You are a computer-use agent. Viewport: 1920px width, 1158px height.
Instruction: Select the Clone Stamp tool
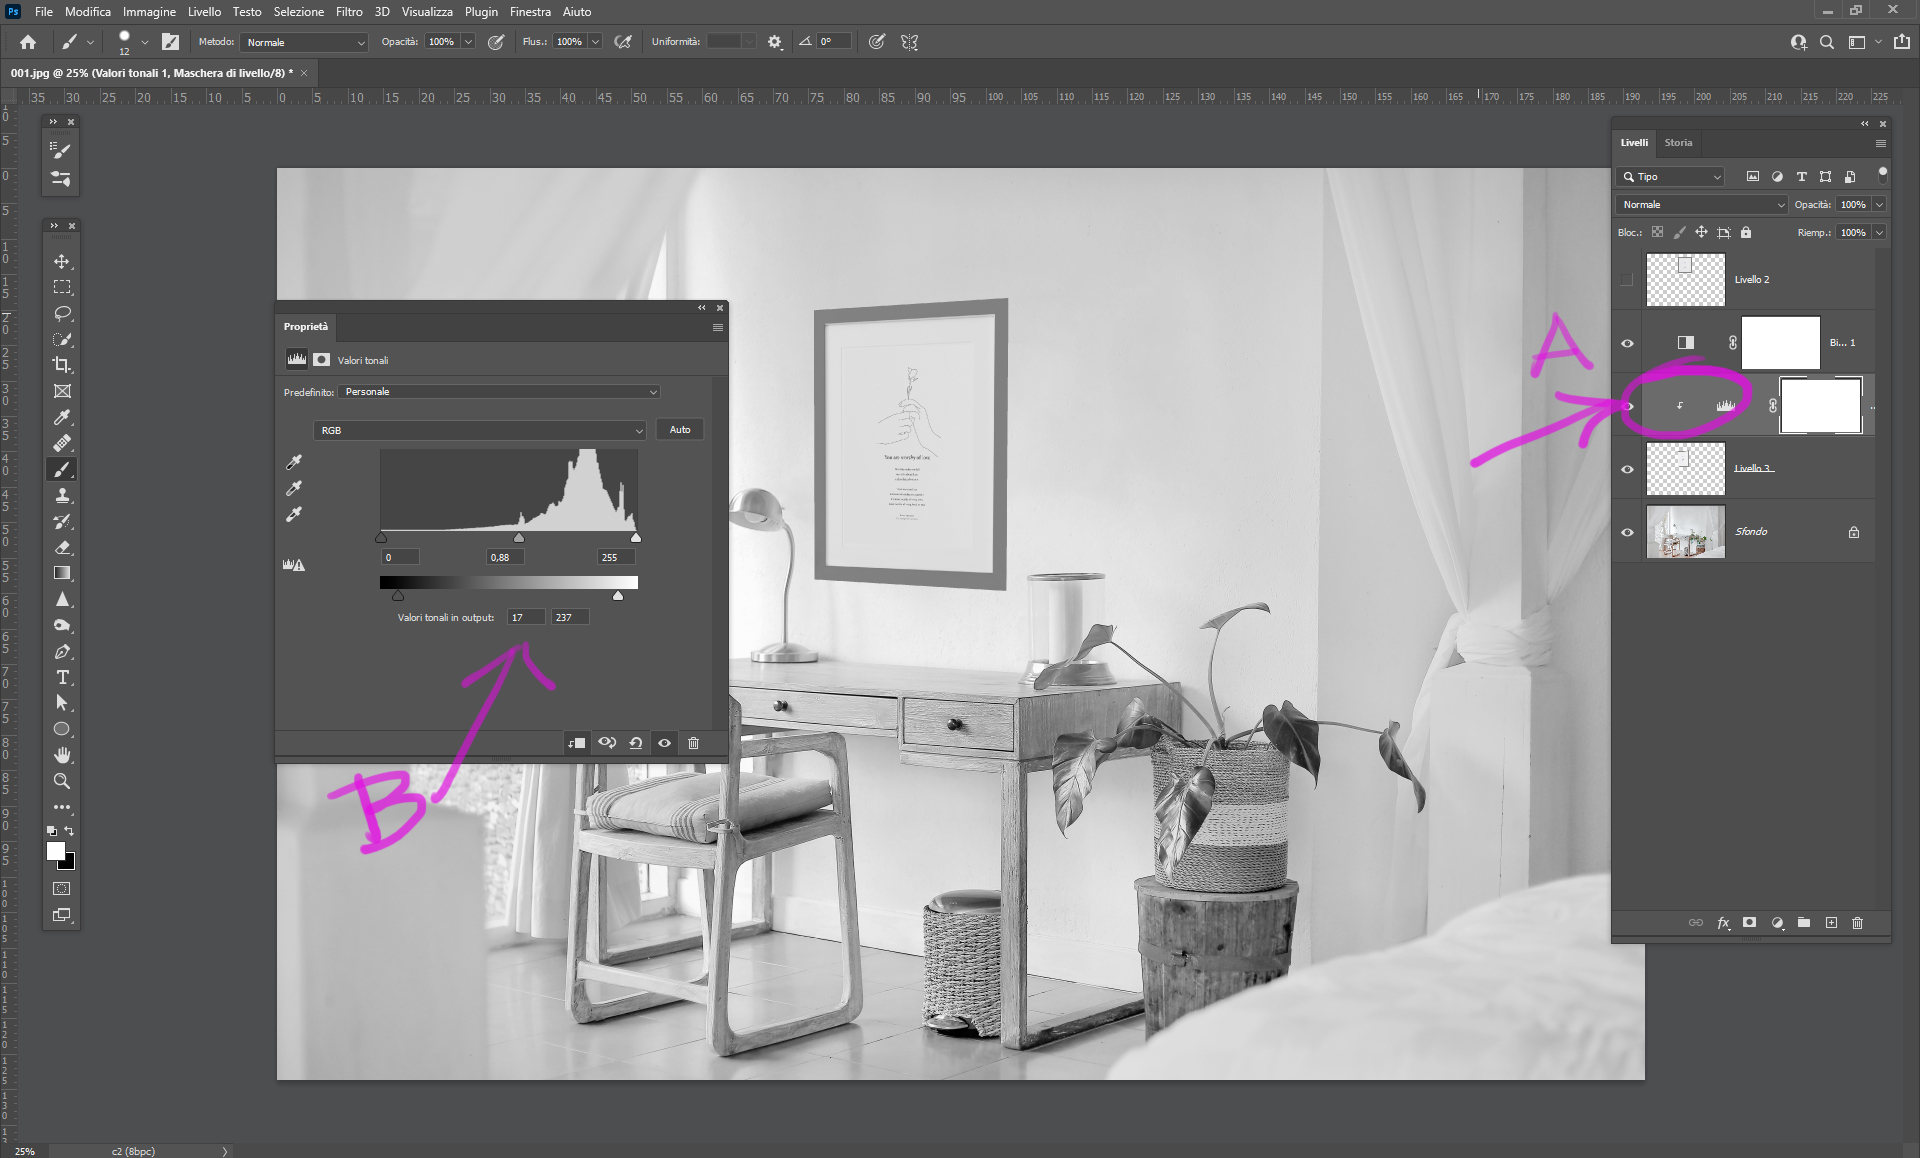coord(62,495)
